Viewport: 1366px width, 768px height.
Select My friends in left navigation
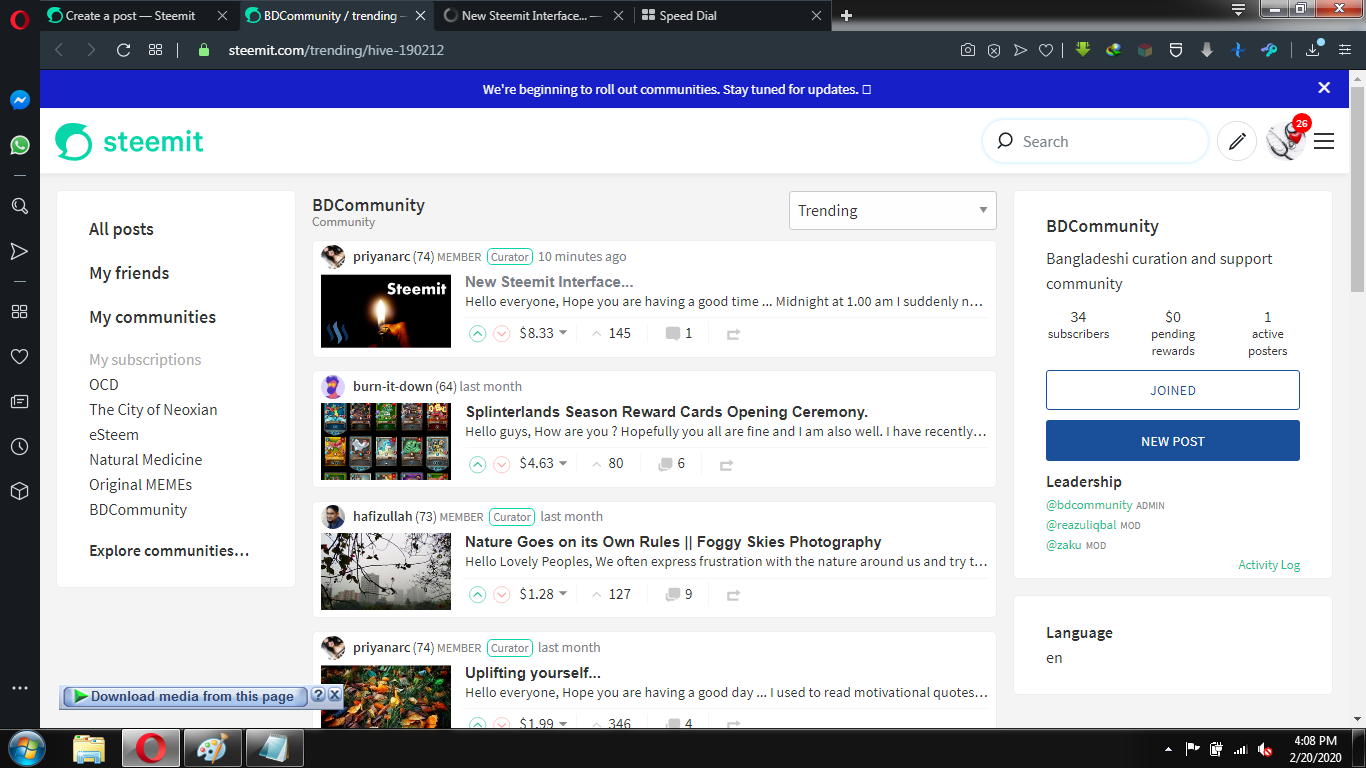(x=129, y=273)
